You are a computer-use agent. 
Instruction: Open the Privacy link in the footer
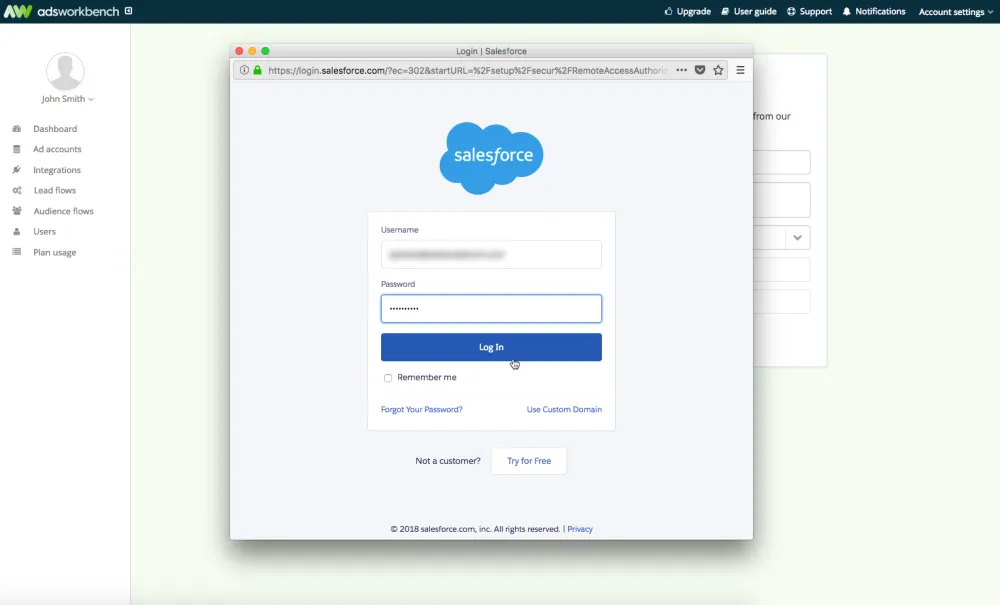coord(580,529)
